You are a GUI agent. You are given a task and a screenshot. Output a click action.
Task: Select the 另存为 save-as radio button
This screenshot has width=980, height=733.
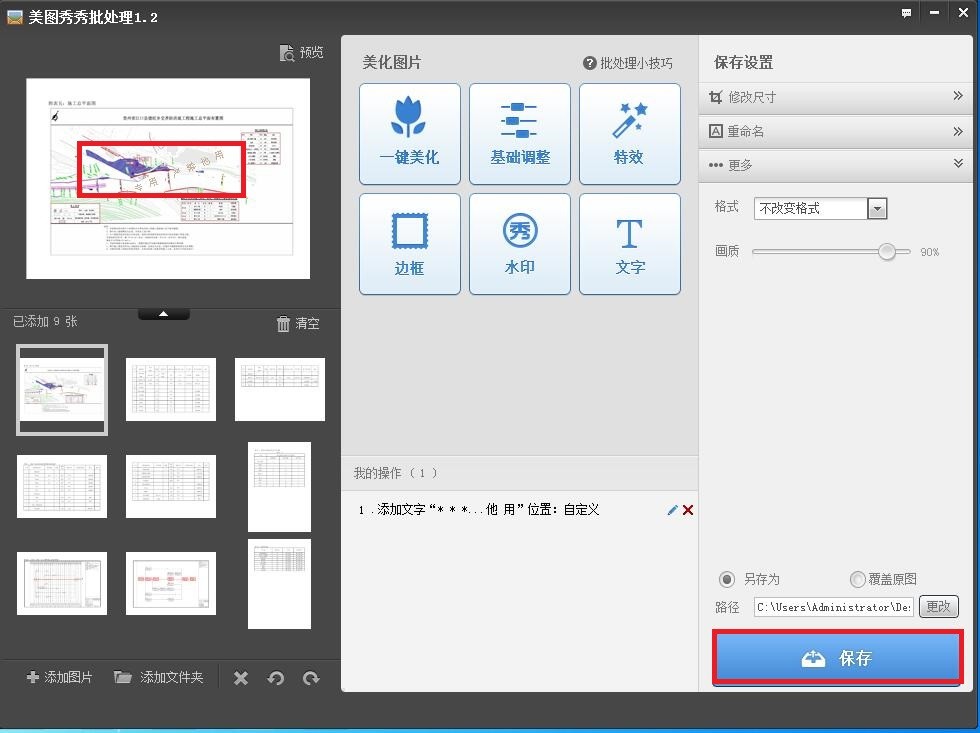728,579
